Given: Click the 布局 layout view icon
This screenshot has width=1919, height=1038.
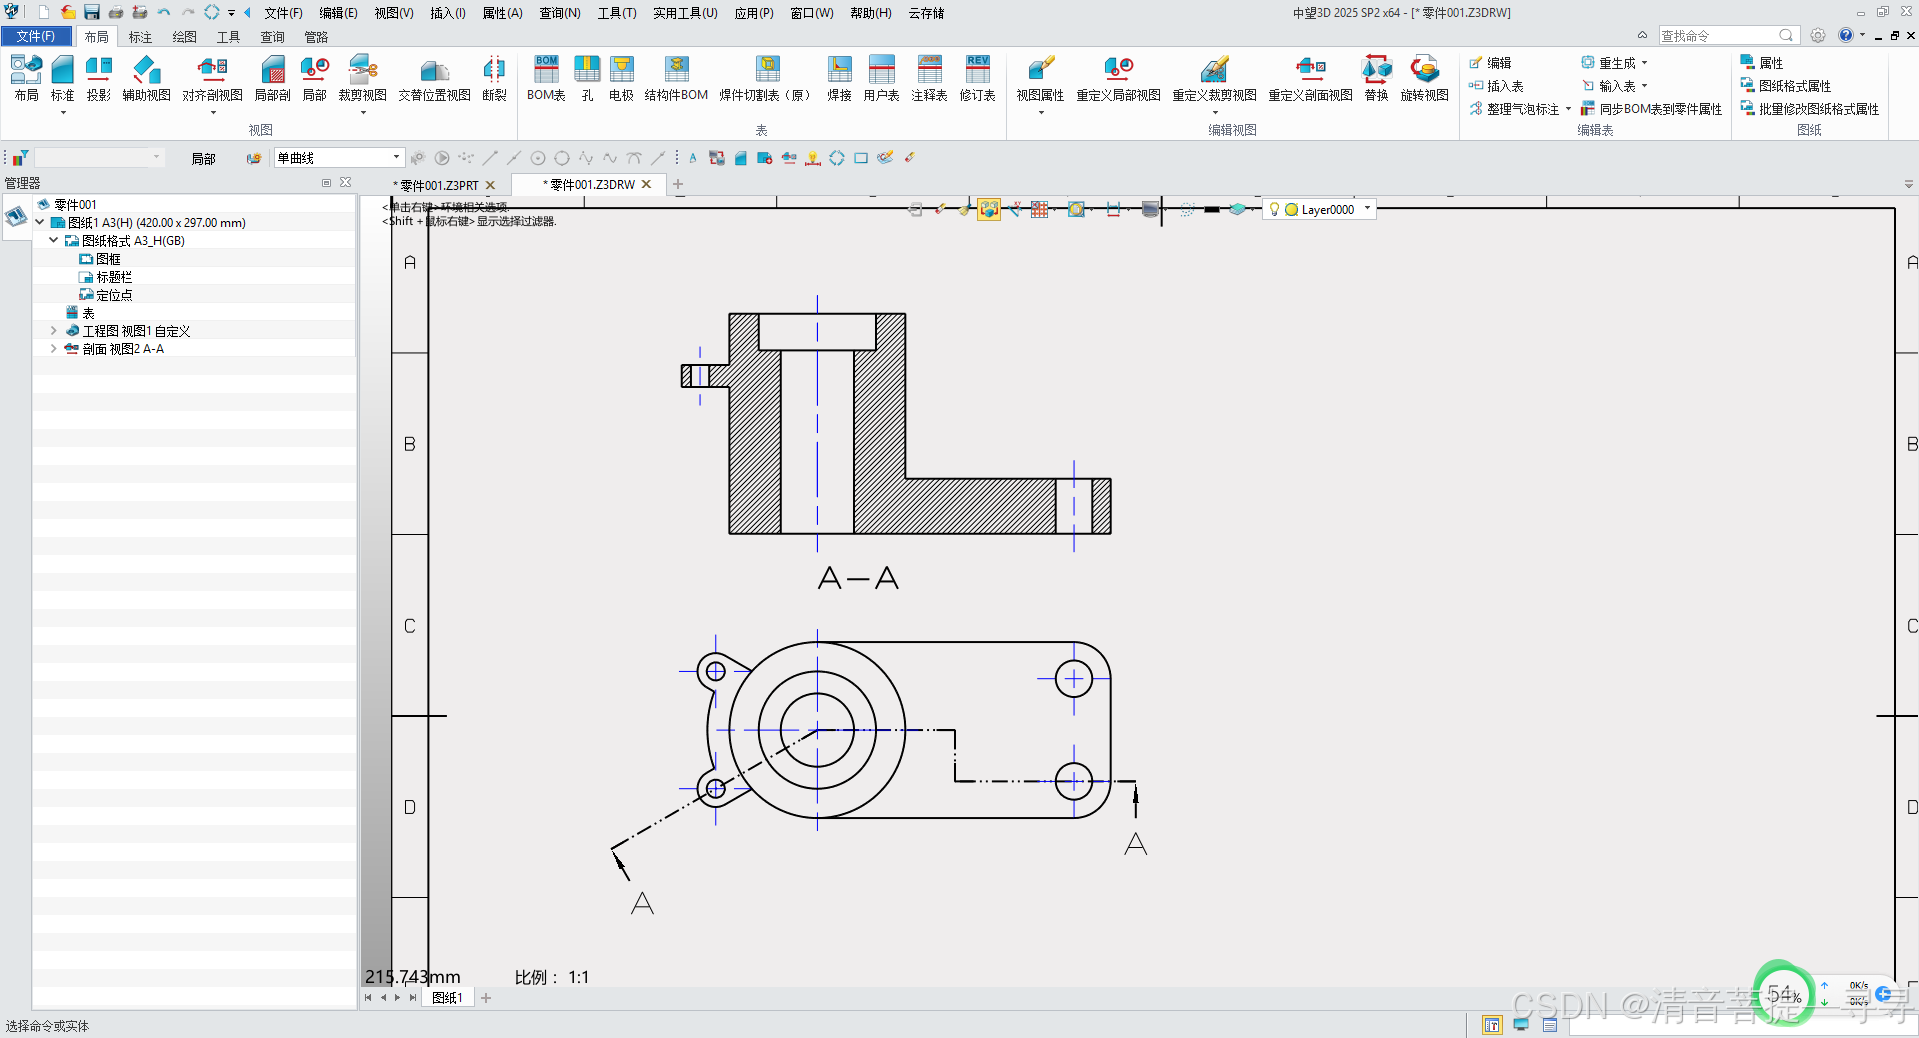Looking at the screenshot, I should (x=26, y=78).
